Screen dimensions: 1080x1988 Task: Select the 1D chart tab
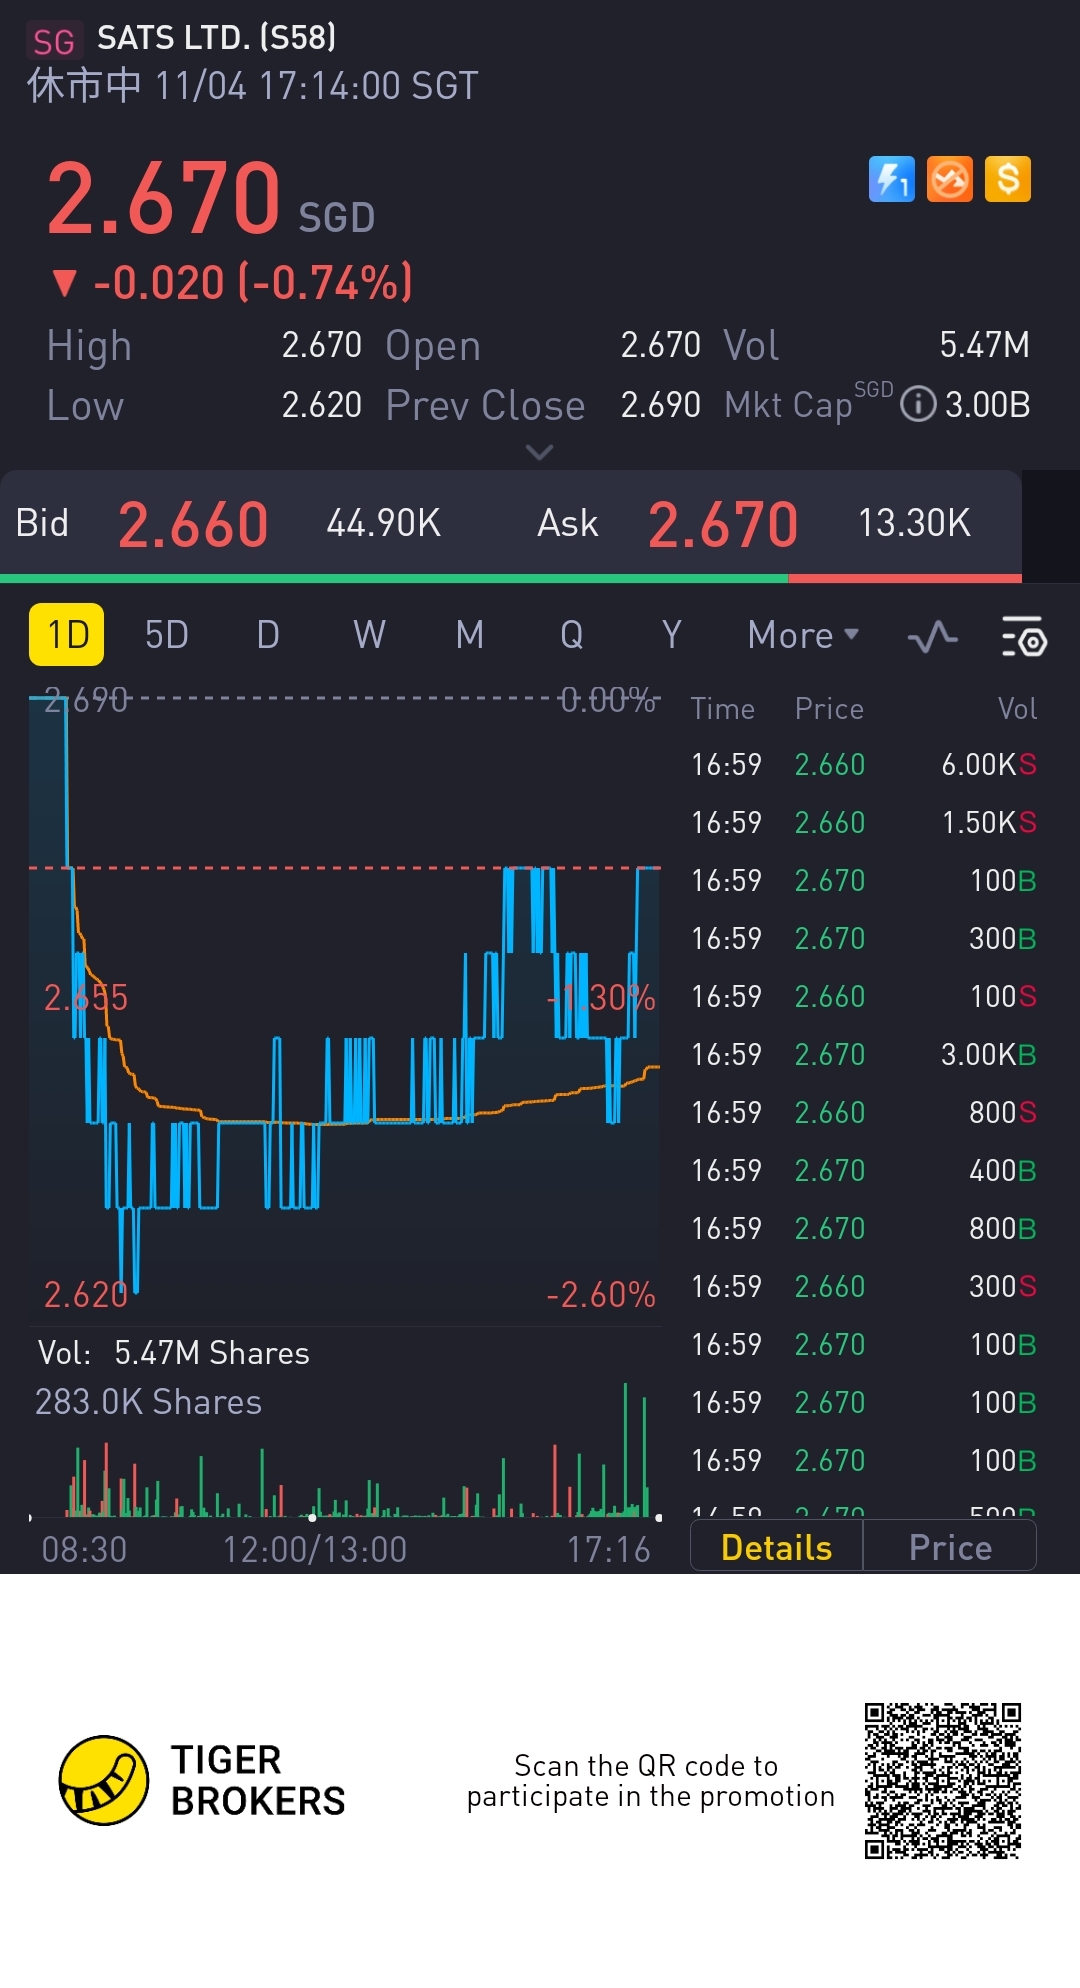tap(67, 634)
